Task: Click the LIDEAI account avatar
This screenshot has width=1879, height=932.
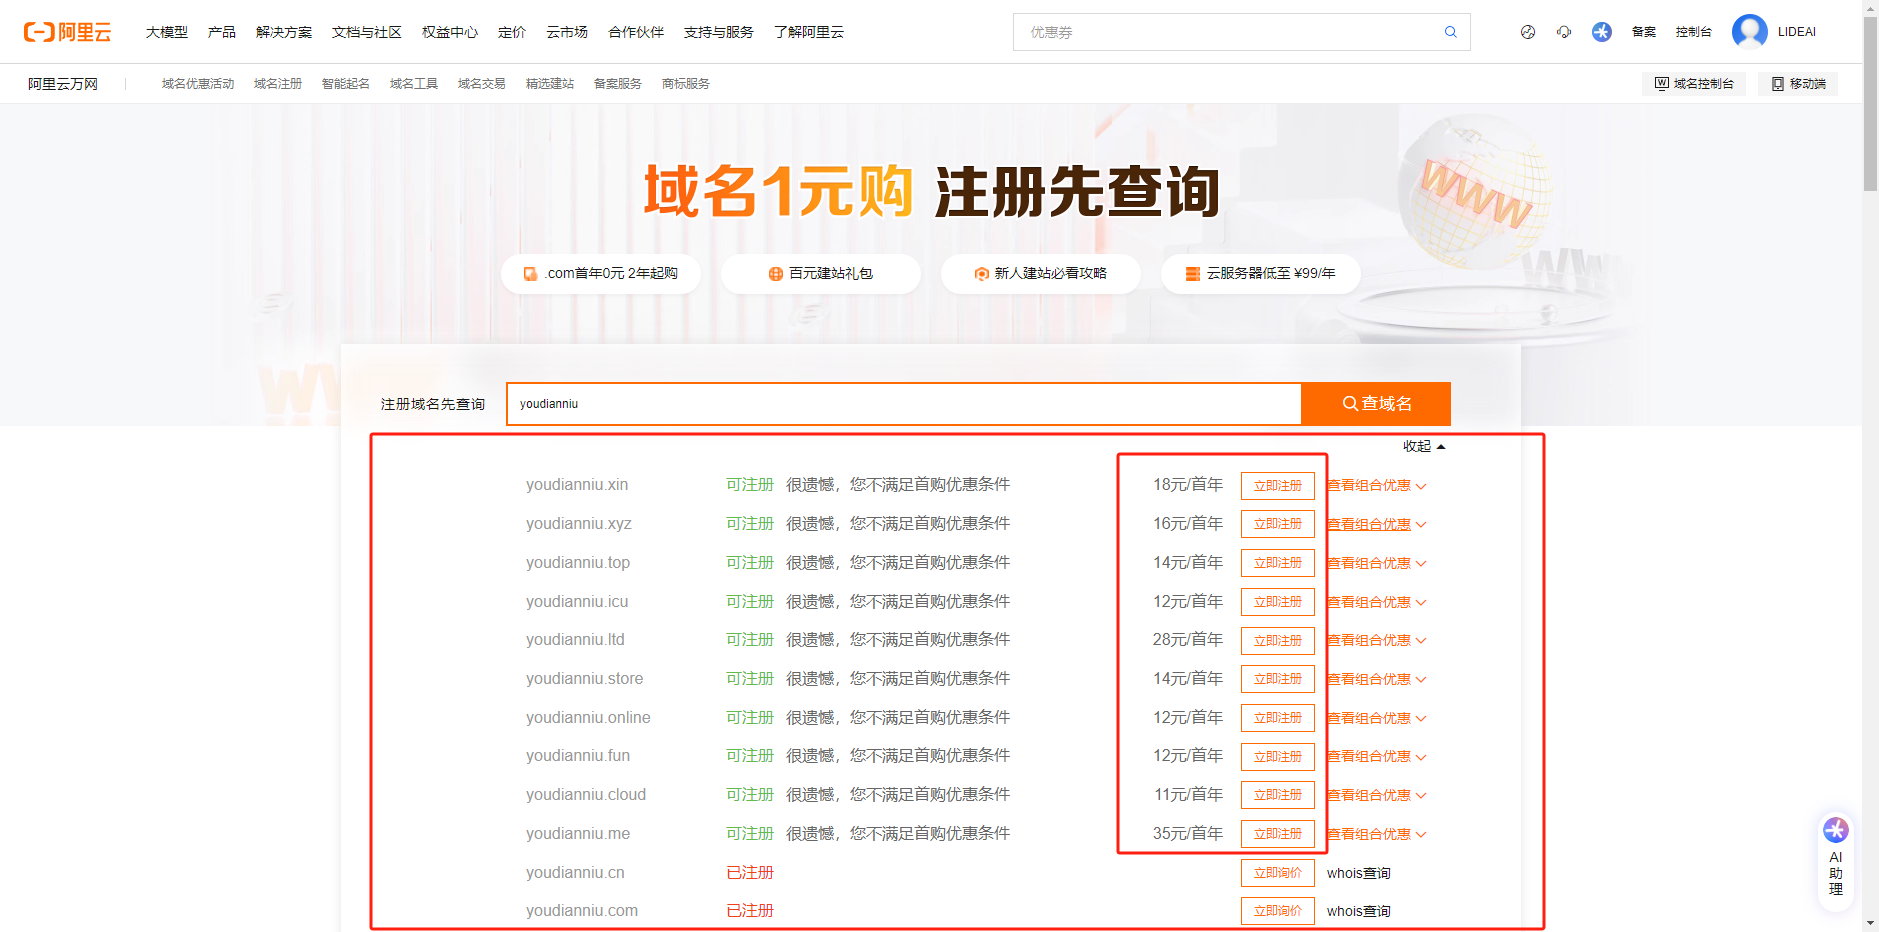Action: coord(1750,31)
